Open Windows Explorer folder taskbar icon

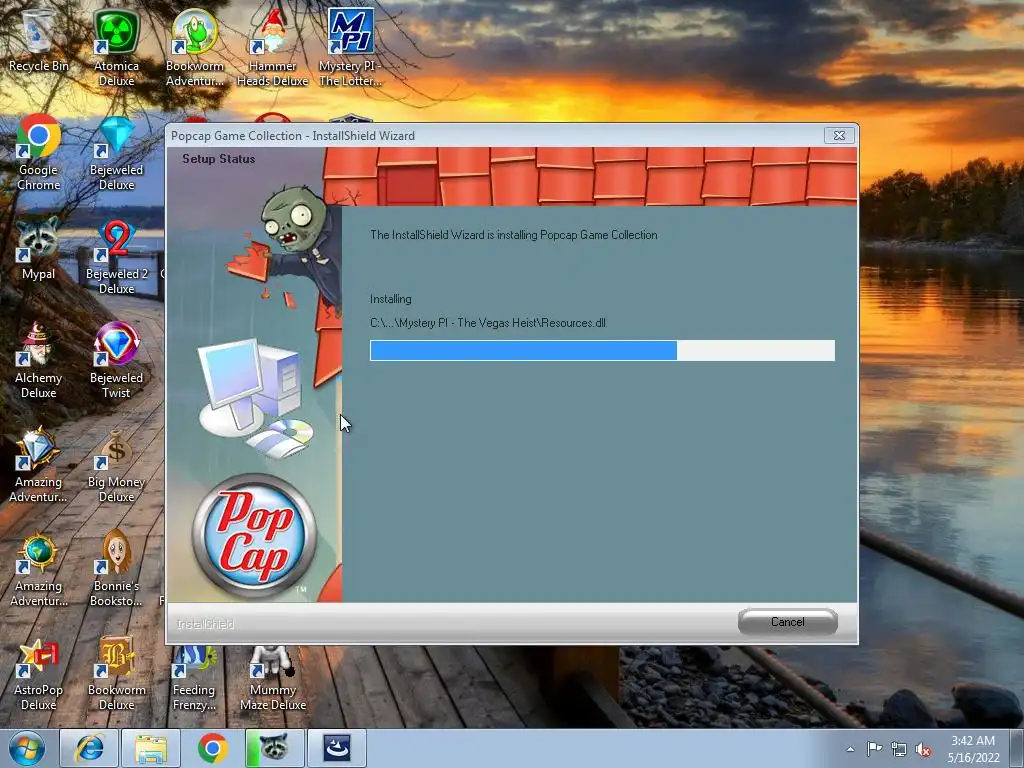click(x=150, y=748)
